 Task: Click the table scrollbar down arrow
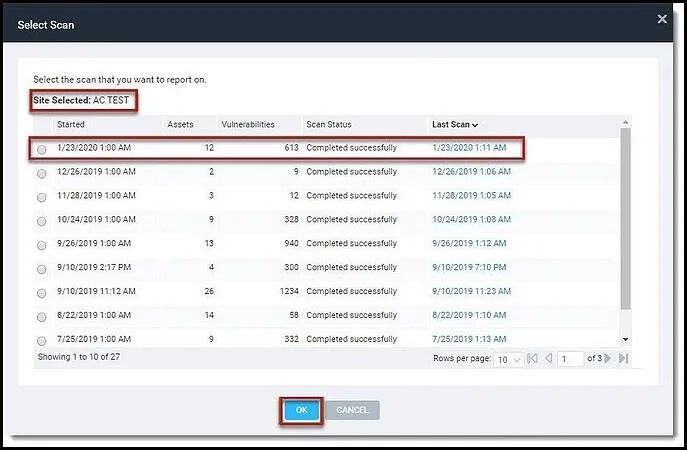tap(626, 339)
